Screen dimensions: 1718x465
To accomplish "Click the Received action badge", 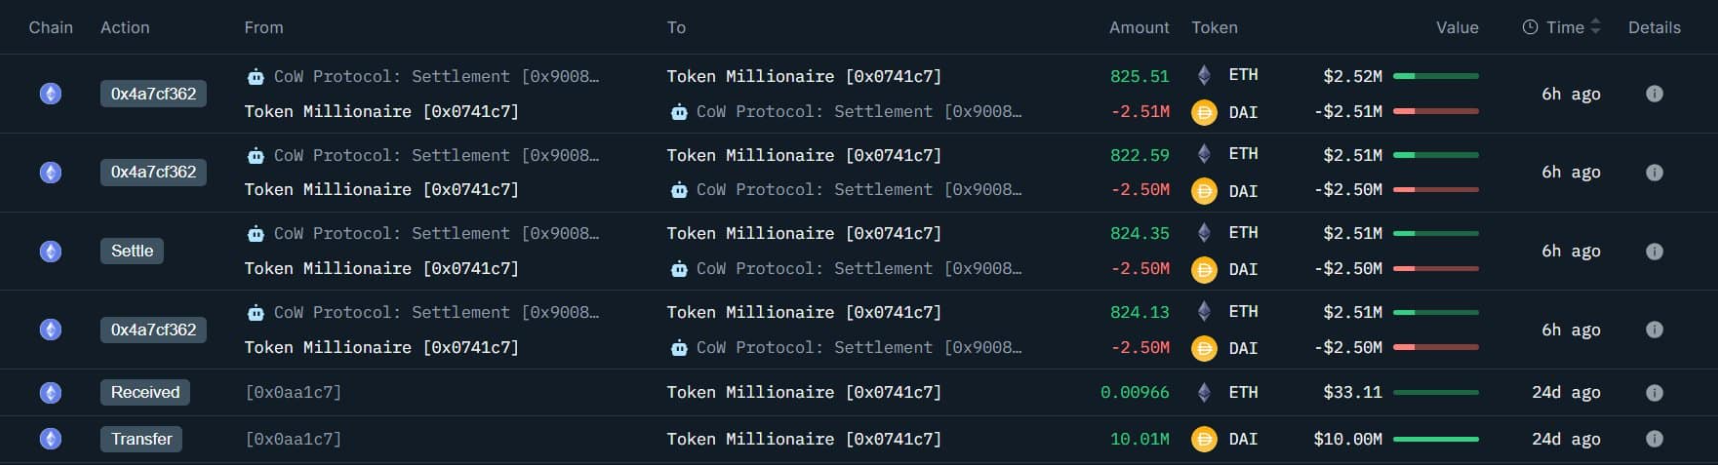I will pos(145,393).
